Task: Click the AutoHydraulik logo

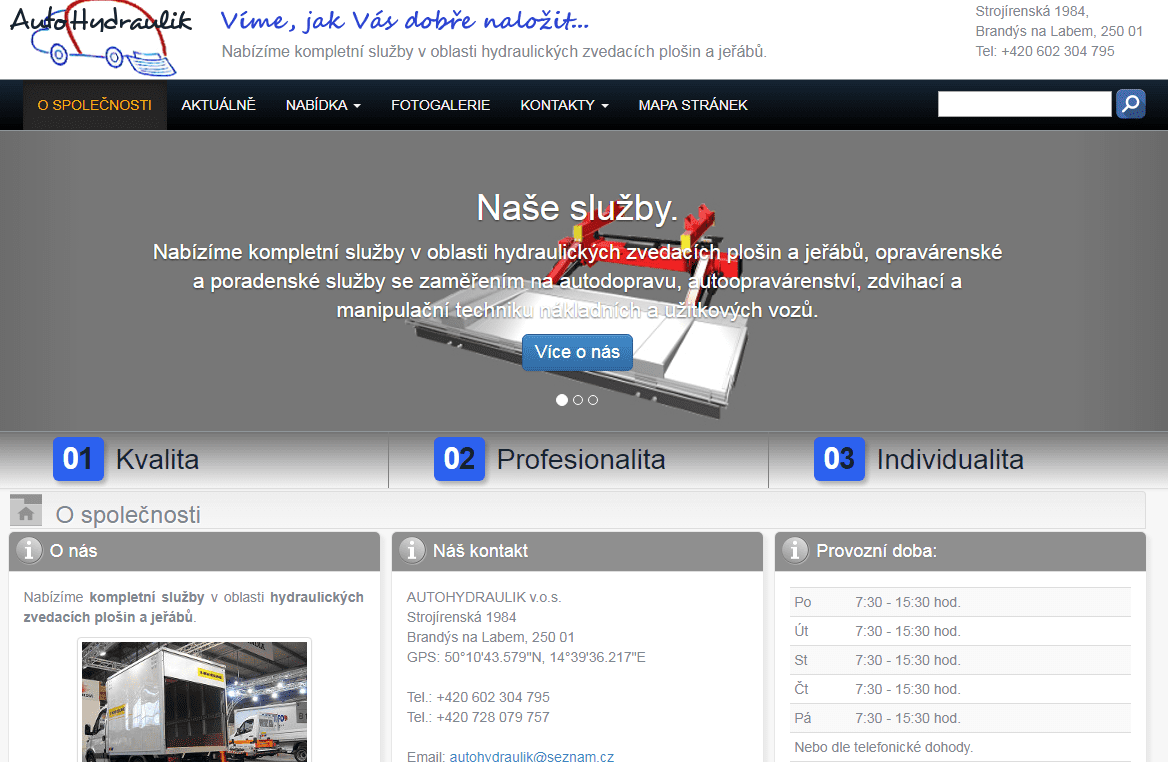Action: 100,38
